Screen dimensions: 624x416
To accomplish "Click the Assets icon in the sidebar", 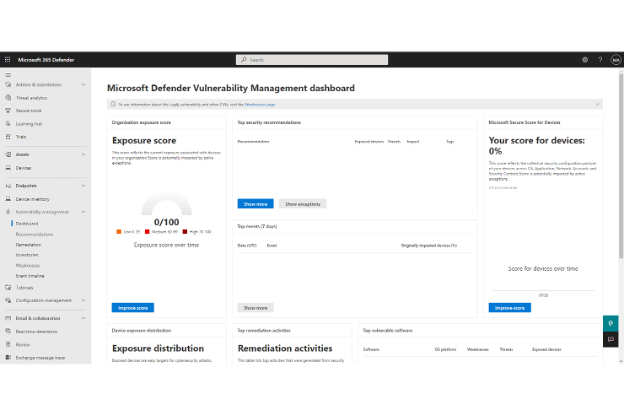I will tap(8, 154).
